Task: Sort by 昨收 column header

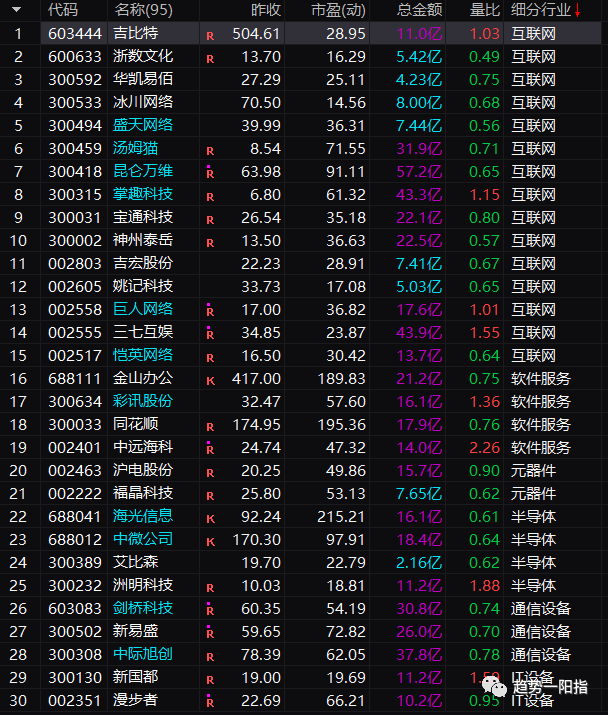Action: [266, 10]
